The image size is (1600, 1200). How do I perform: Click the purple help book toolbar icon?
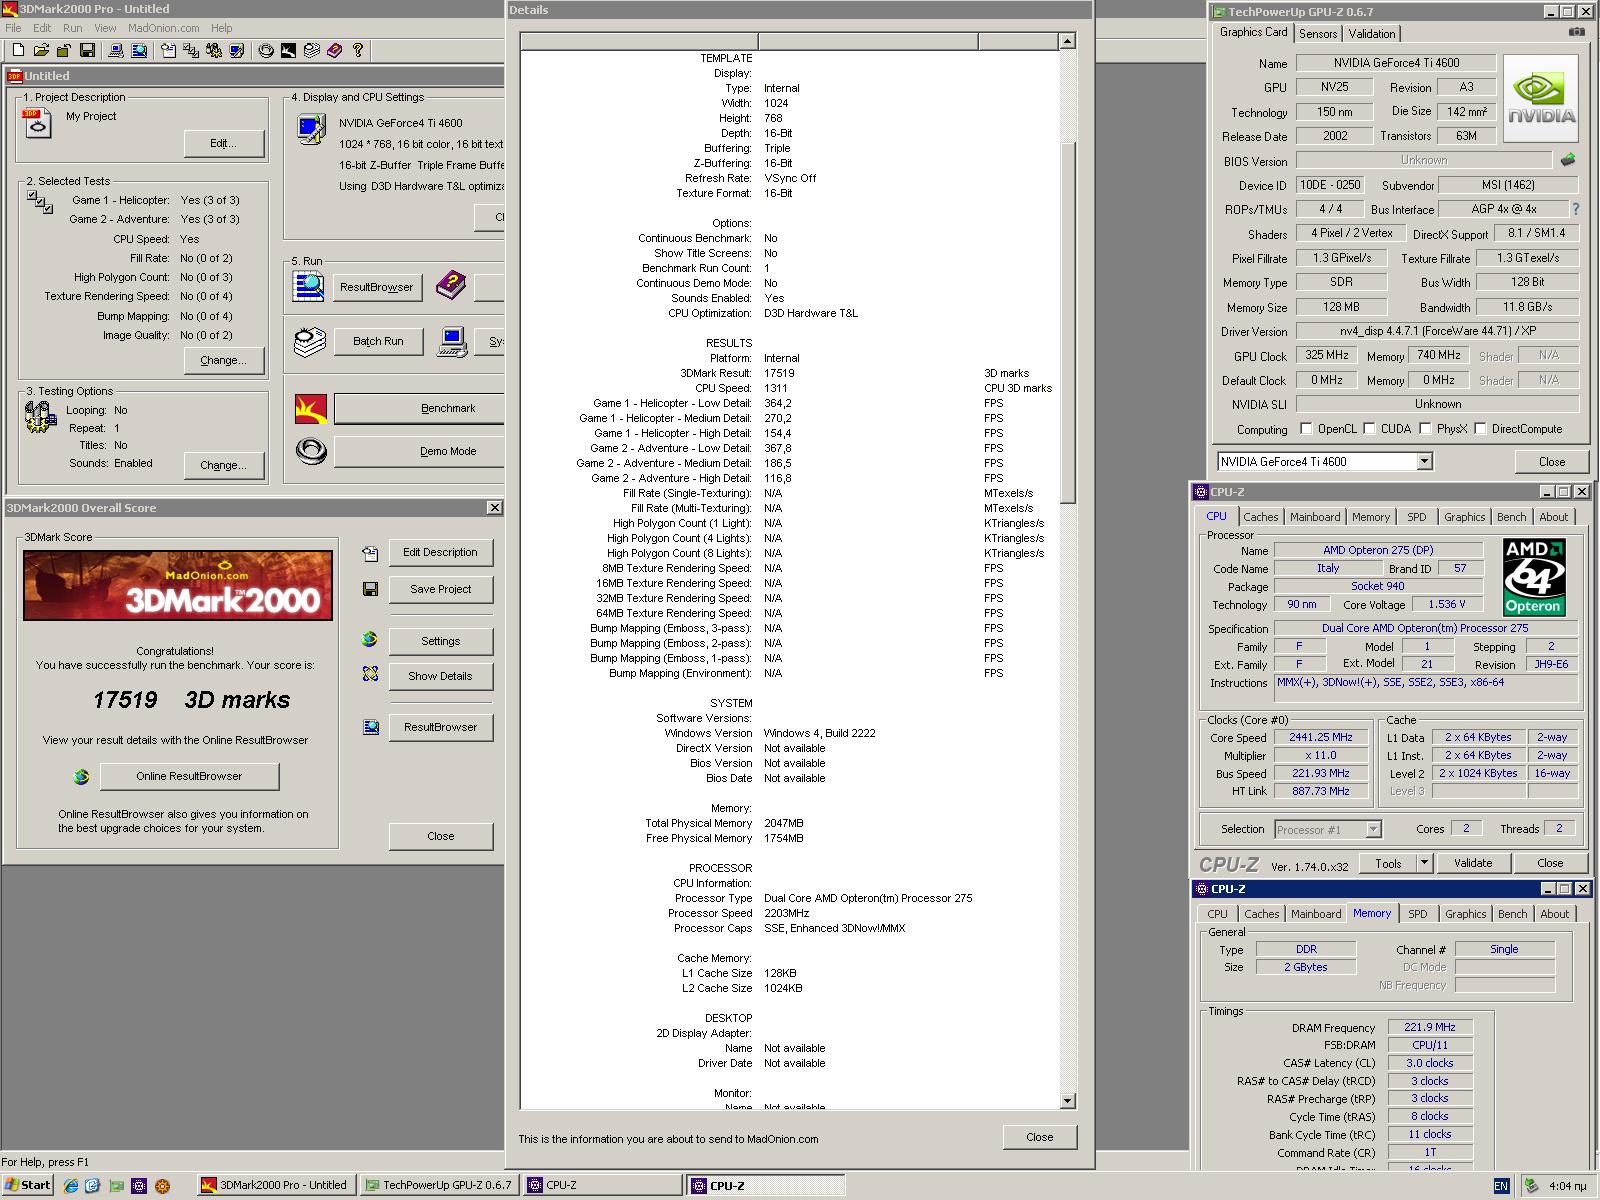click(x=334, y=50)
